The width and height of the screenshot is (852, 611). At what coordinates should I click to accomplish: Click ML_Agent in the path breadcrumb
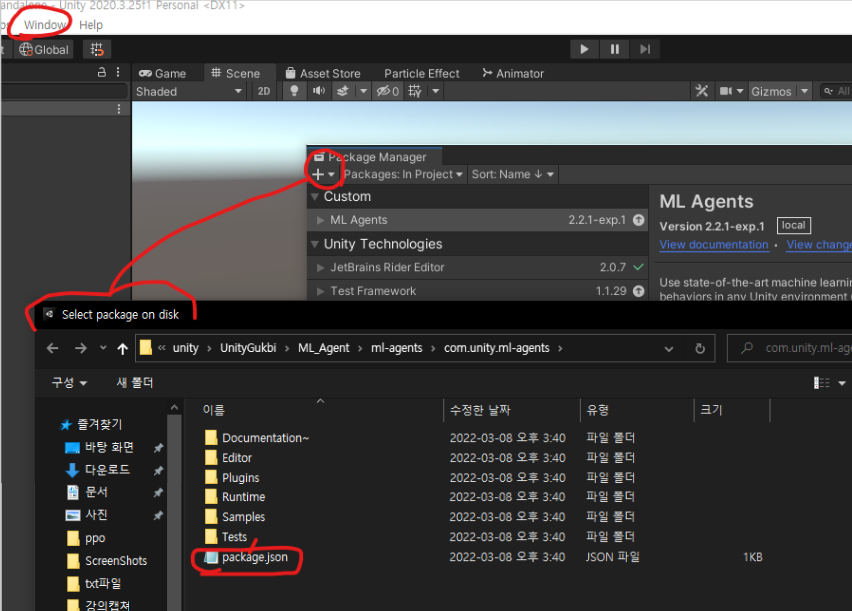pyautogui.click(x=323, y=348)
